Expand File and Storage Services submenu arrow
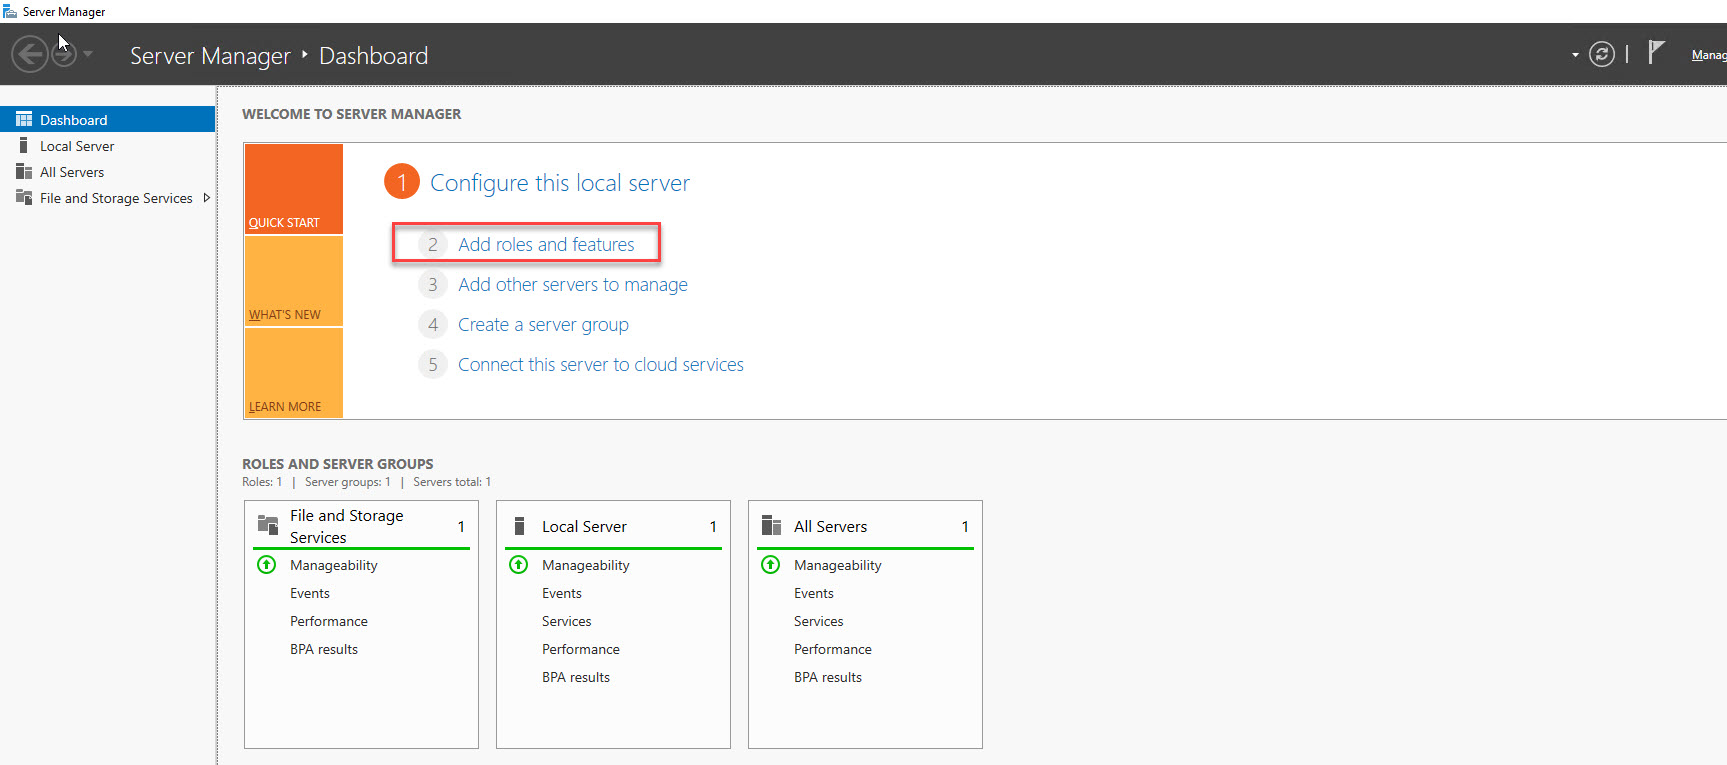 tap(207, 198)
